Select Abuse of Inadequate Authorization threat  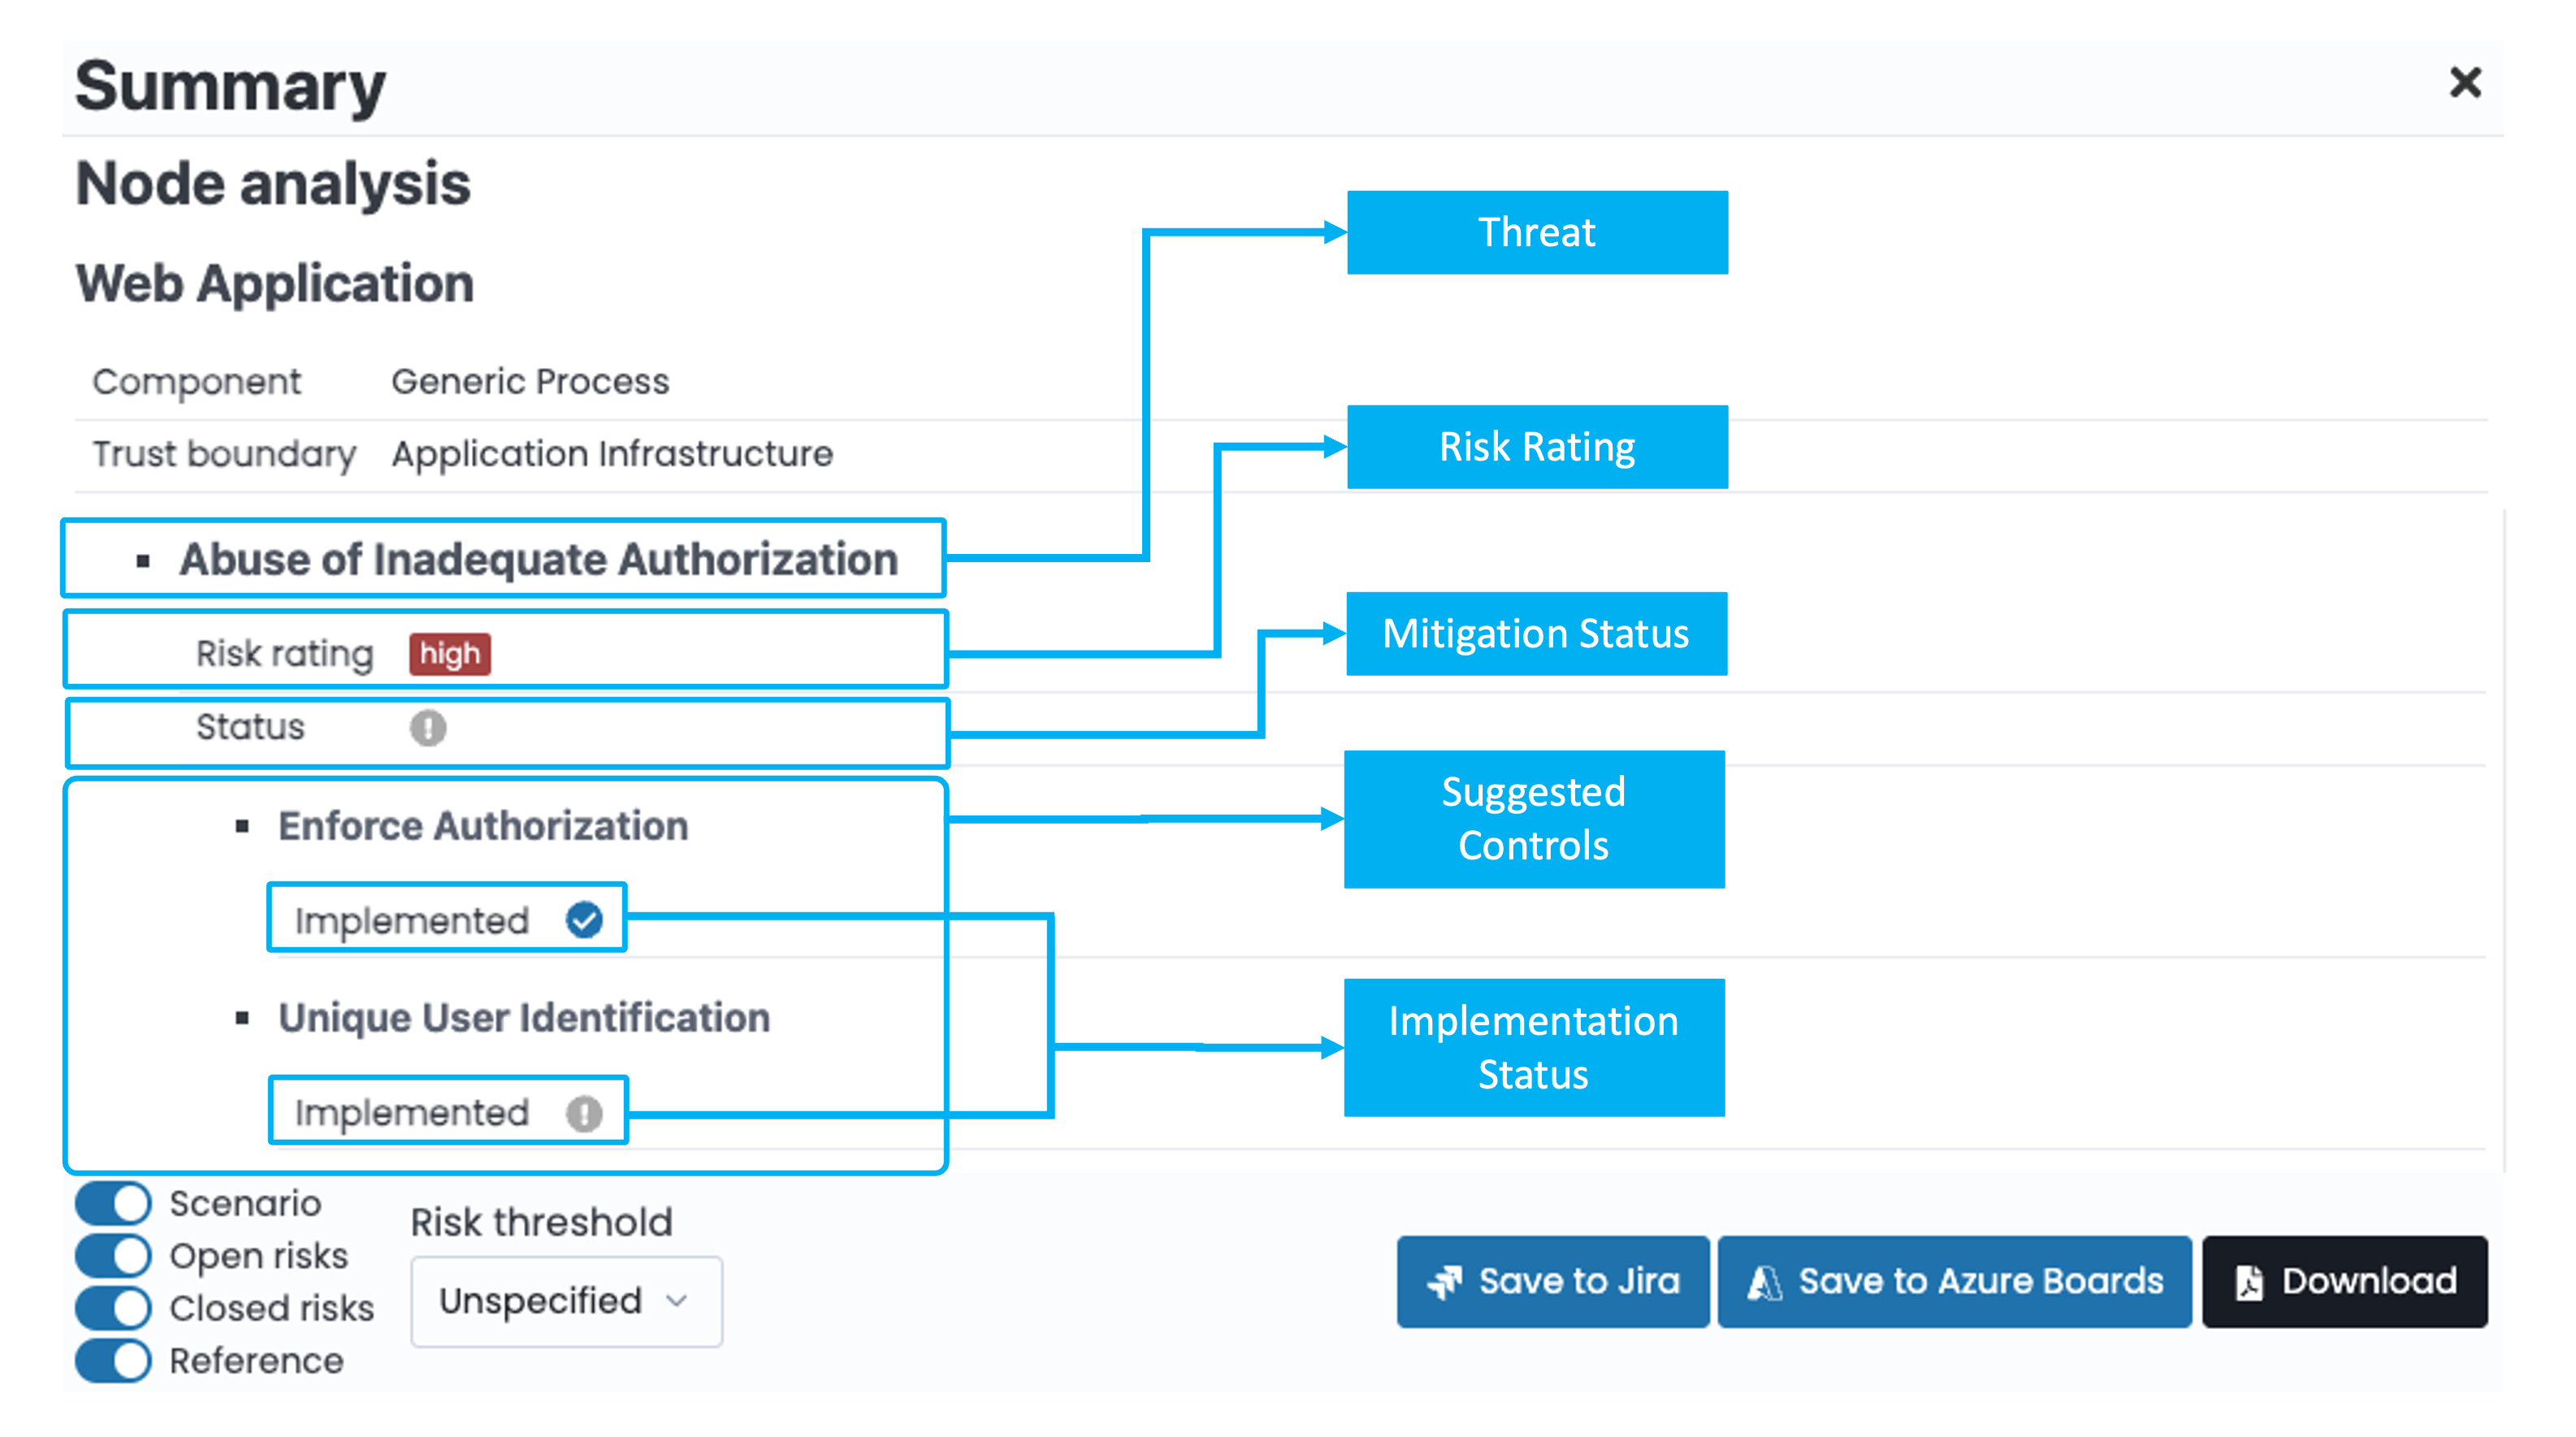[538, 559]
